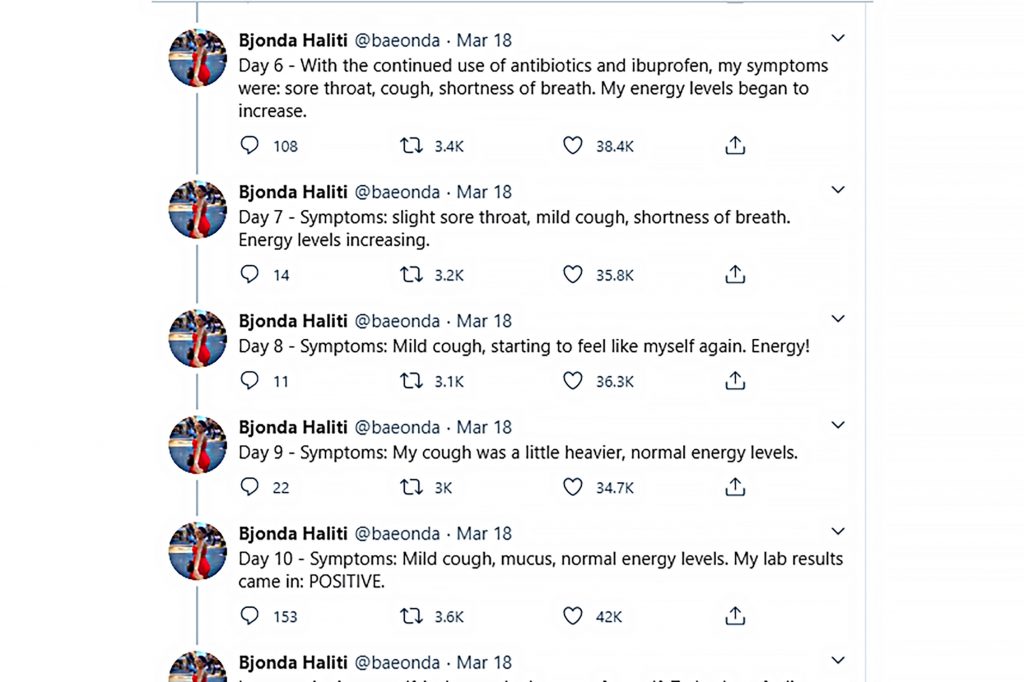1024x682 pixels.
Task: Open the Day 10 tweet dropdown arrow
Action: click(x=838, y=531)
